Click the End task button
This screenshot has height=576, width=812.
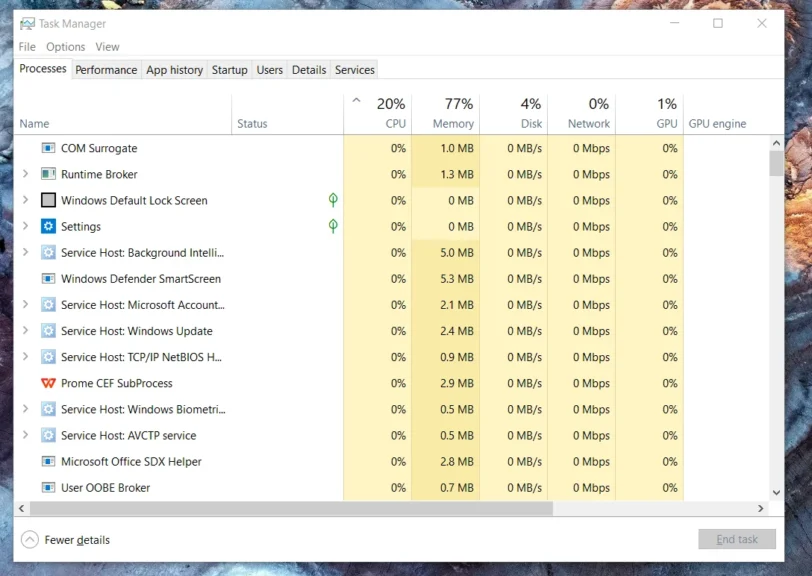(x=737, y=539)
